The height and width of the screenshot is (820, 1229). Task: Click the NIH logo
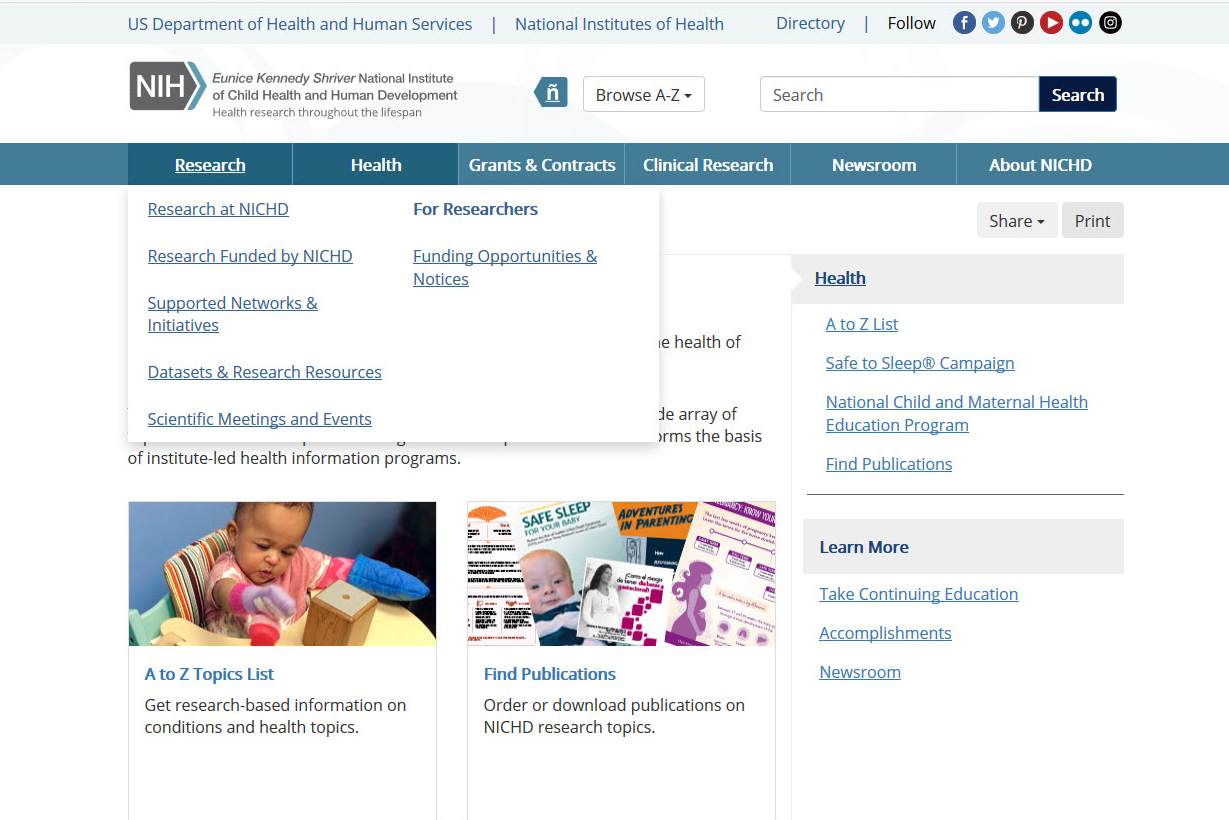tap(166, 86)
